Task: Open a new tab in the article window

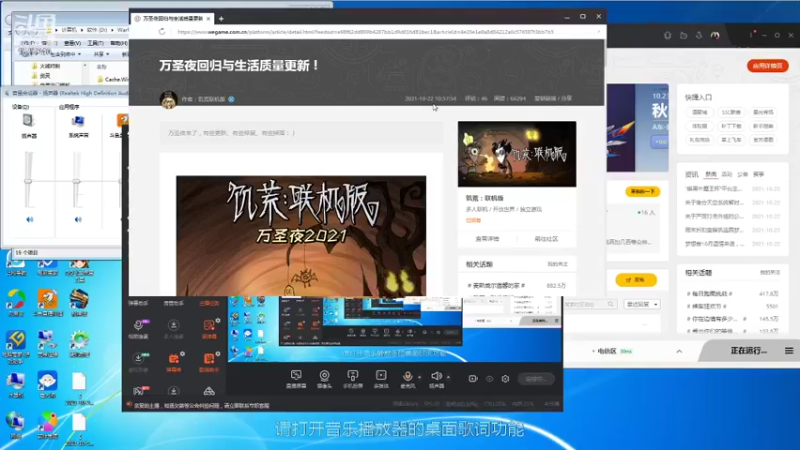Action: [x=221, y=19]
